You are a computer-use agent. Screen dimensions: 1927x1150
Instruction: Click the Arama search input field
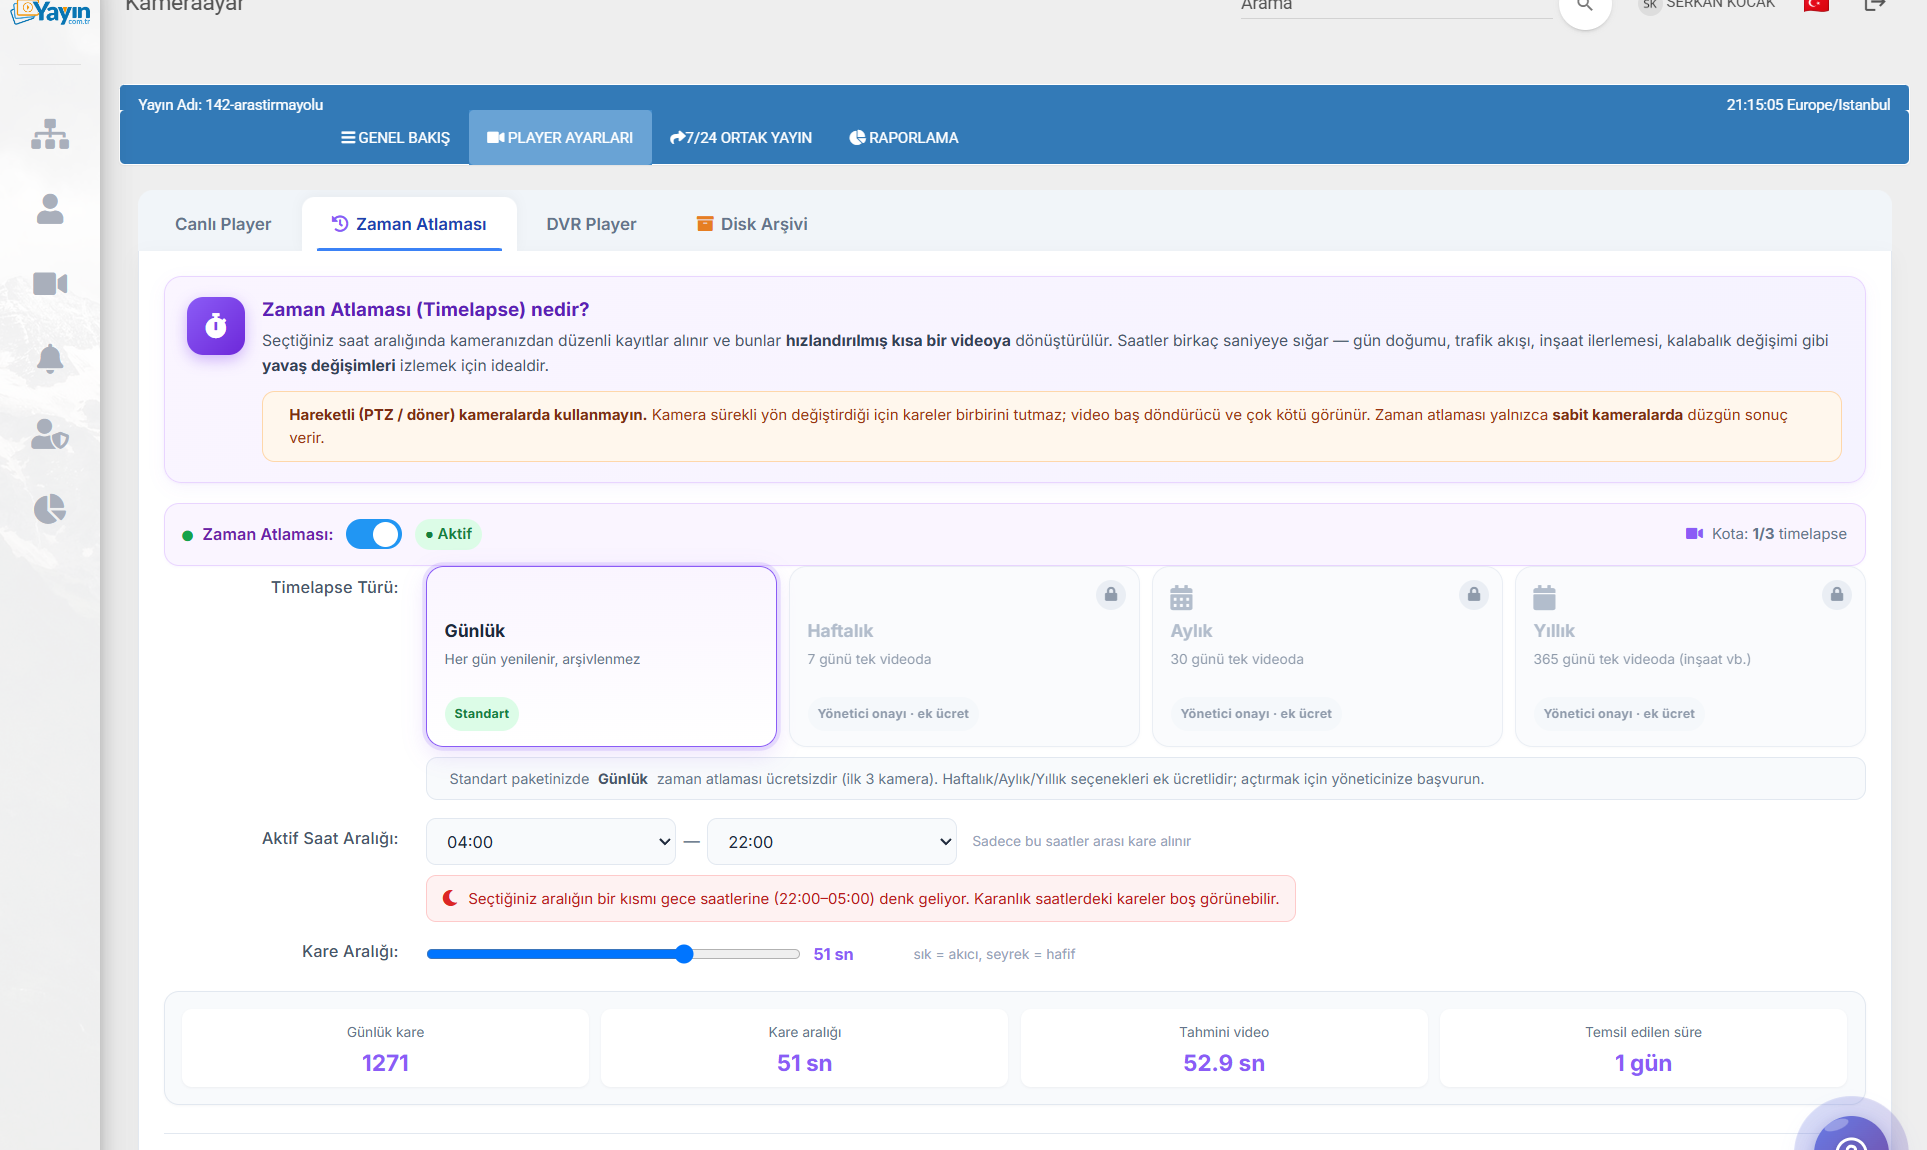coord(1396,6)
